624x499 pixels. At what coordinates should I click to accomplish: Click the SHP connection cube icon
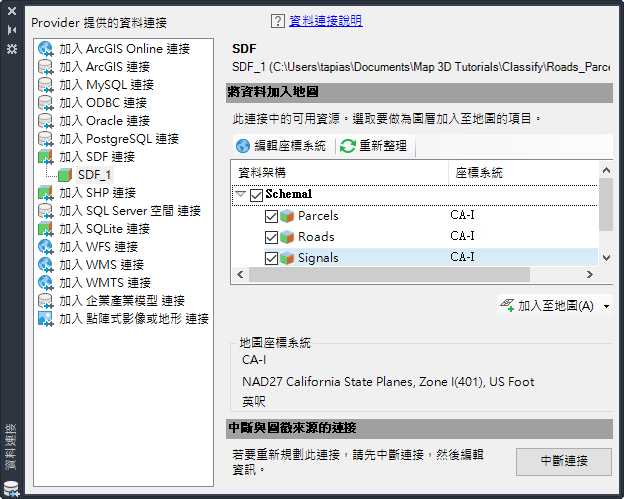45,193
